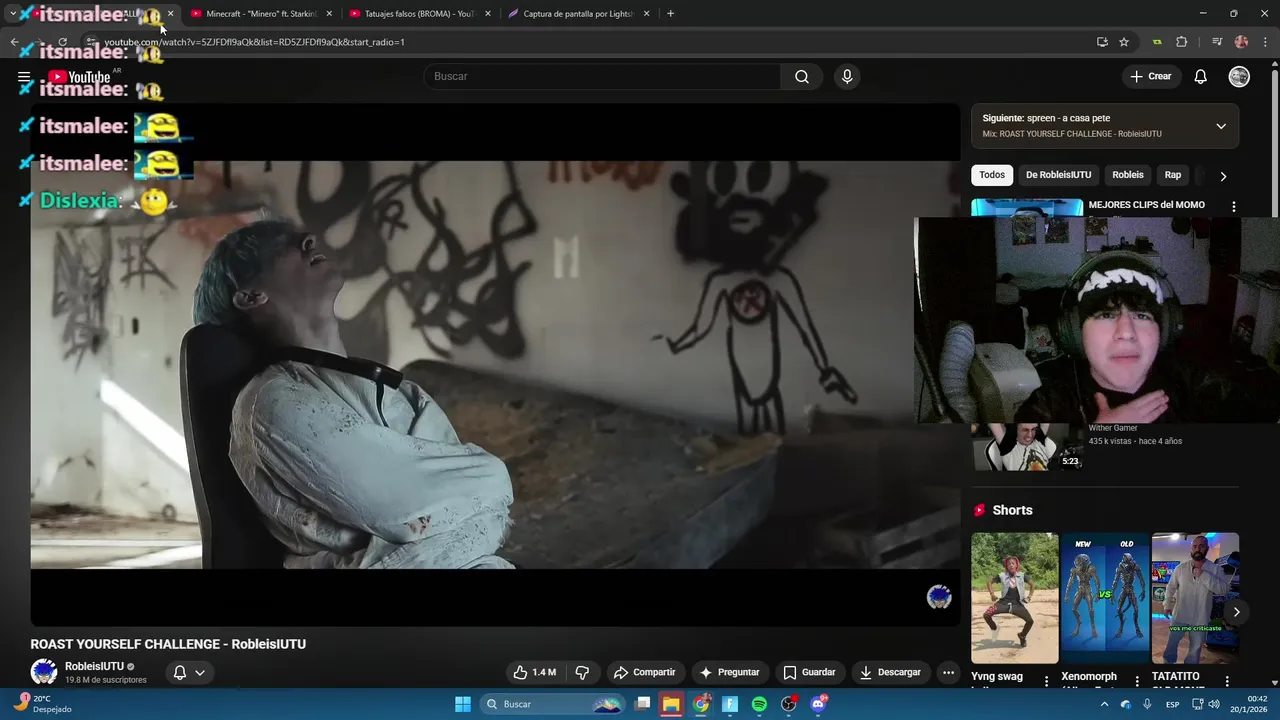The image size is (1280, 720).
Task: Open options for MEJORES CLIPS del MOMO
Action: [1233, 207]
